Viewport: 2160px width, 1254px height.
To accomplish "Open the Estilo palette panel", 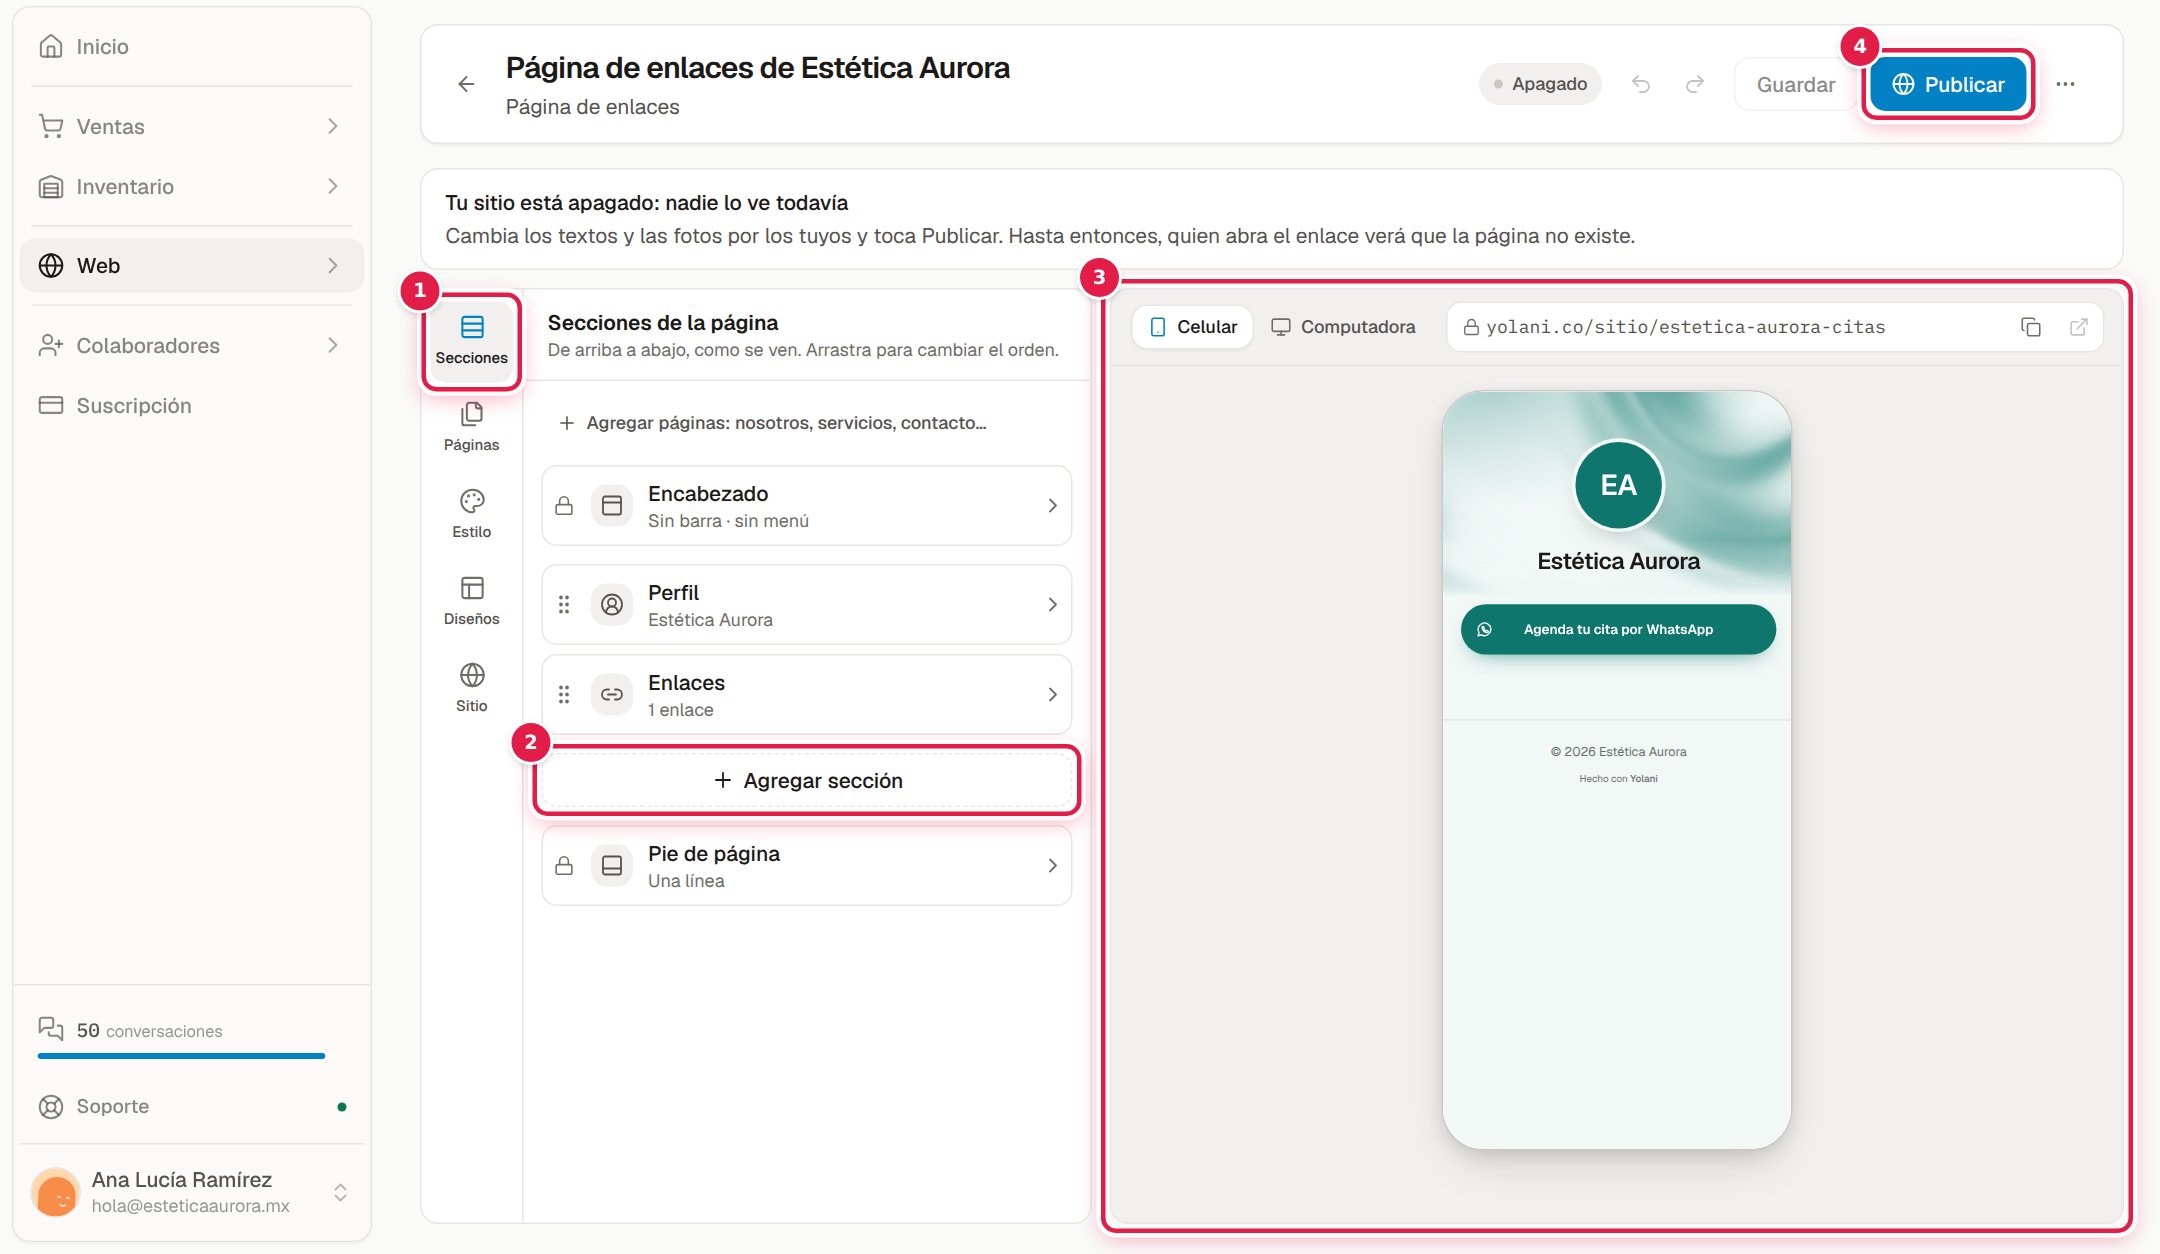I will (472, 514).
